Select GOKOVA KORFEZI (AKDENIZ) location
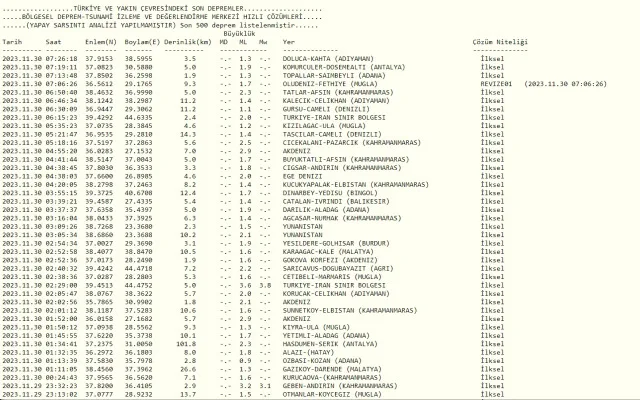The height and width of the screenshot is (400, 640). [330, 260]
